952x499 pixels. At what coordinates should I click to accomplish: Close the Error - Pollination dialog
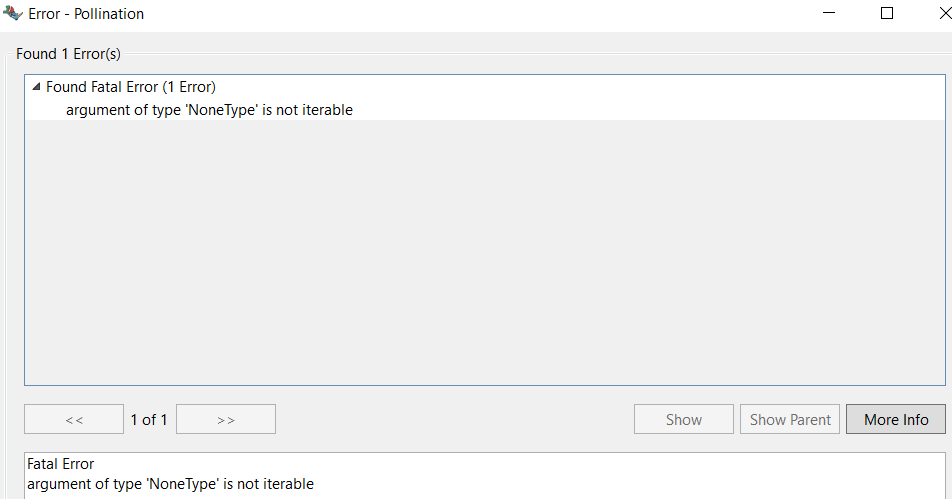[938, 14]
